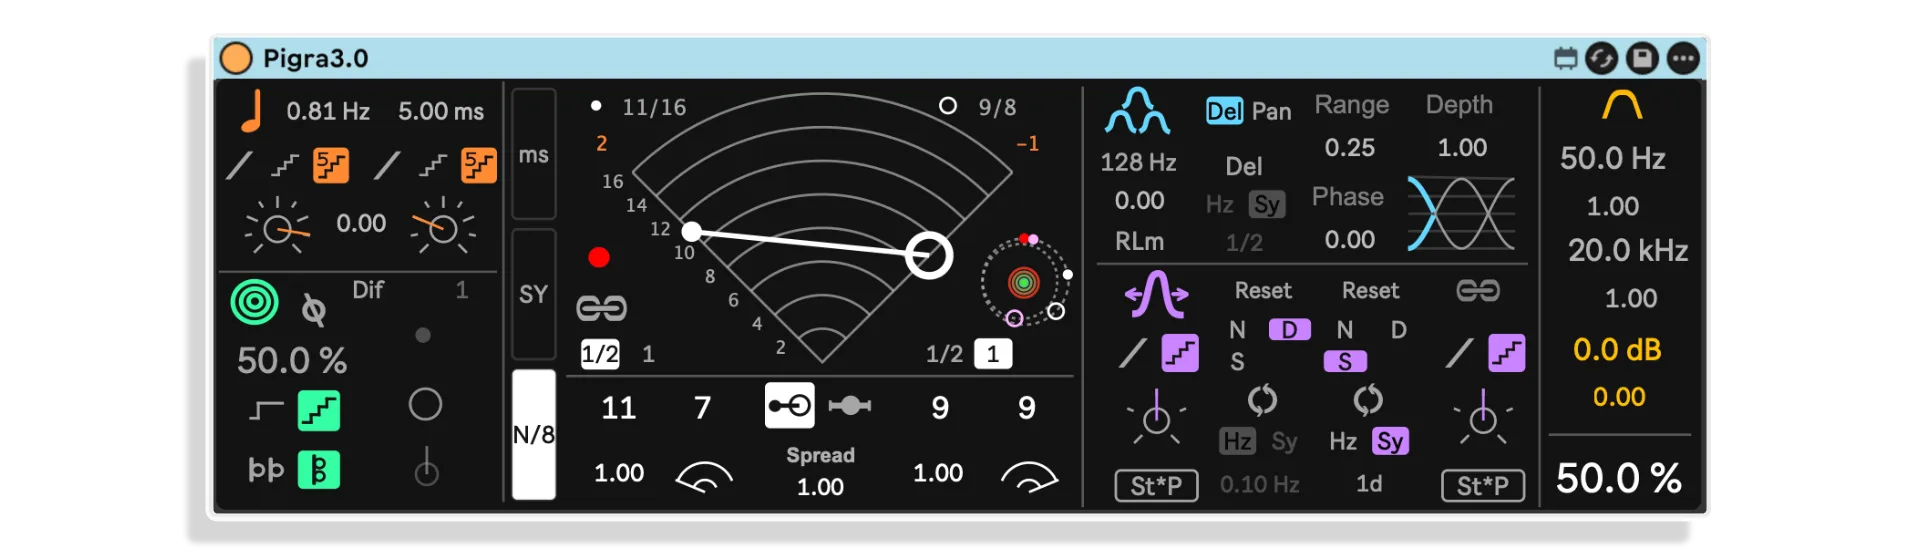1920x551 pixels.
Task: Click the Depth 1.00 value
Action: (x=1462, y=148)
